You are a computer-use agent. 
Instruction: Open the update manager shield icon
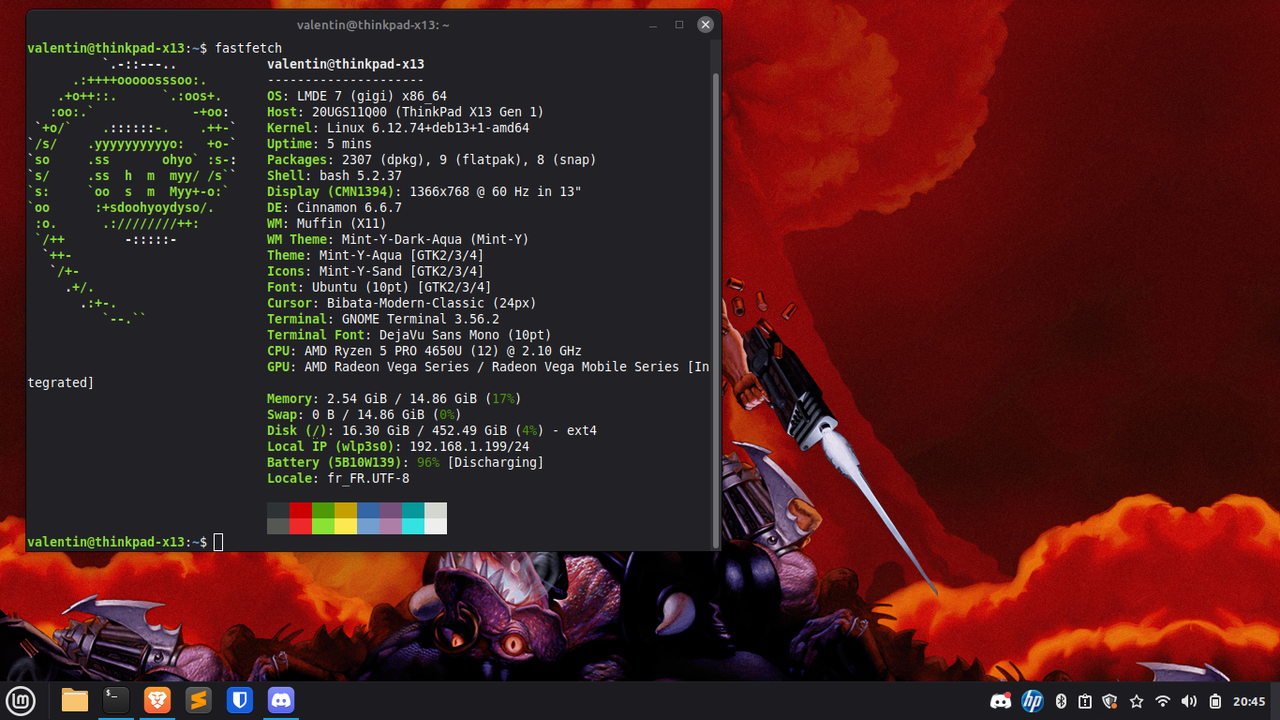tap(1110, 701)
